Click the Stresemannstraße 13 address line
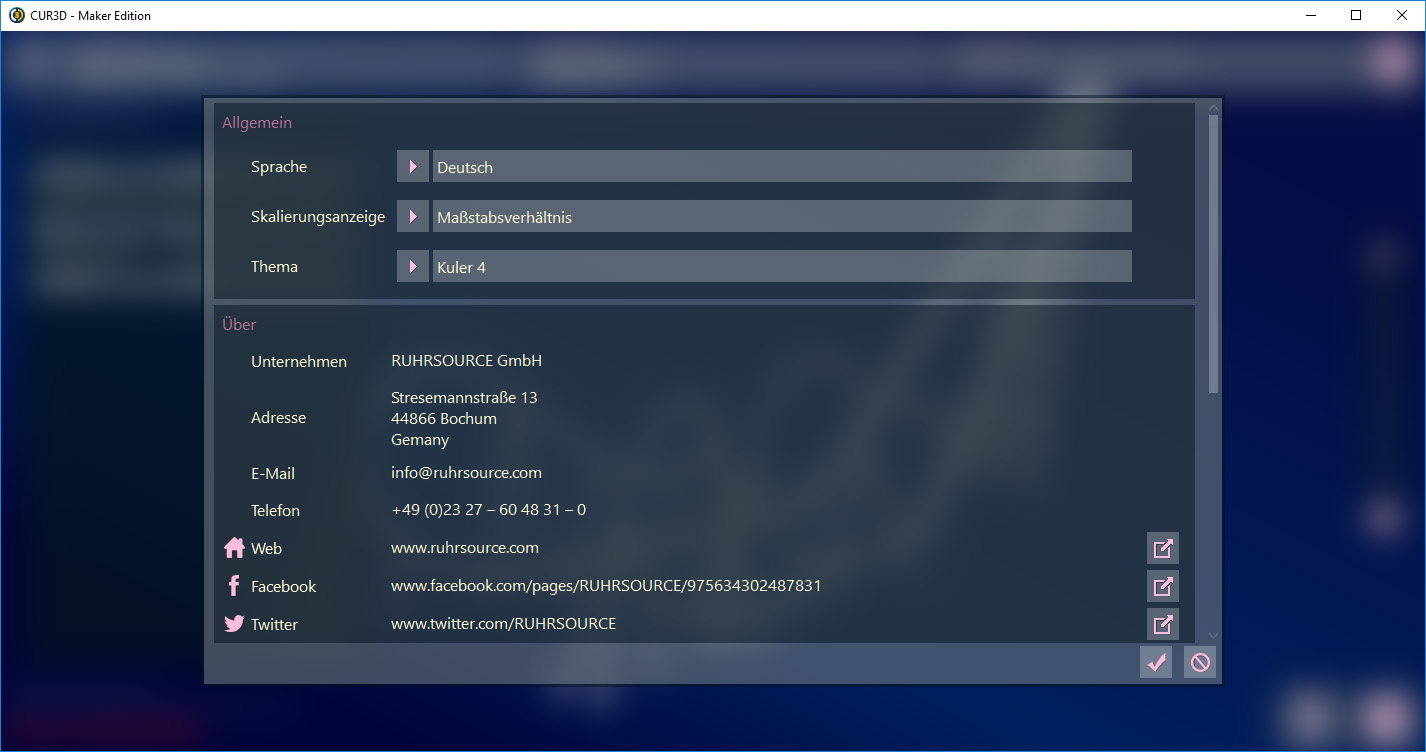Viewport: 1426px width, 752px height. [464, 398]
